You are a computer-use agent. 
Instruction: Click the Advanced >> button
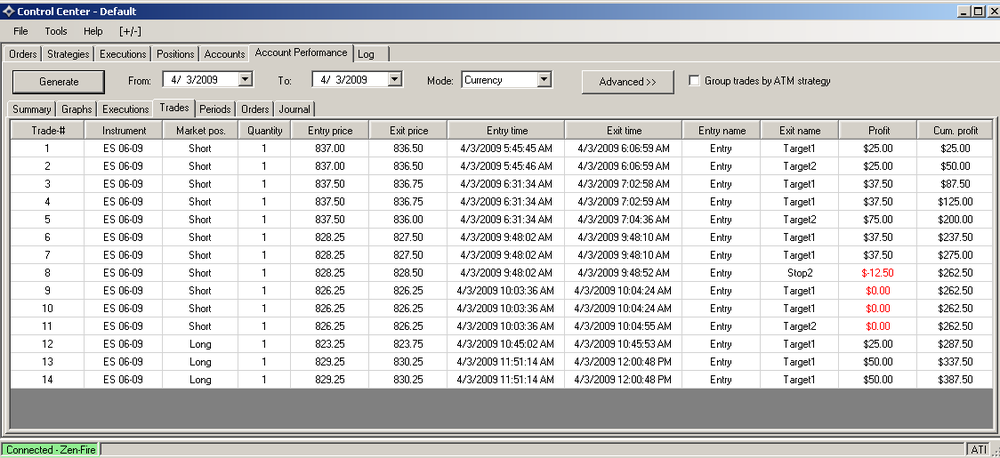628,82
